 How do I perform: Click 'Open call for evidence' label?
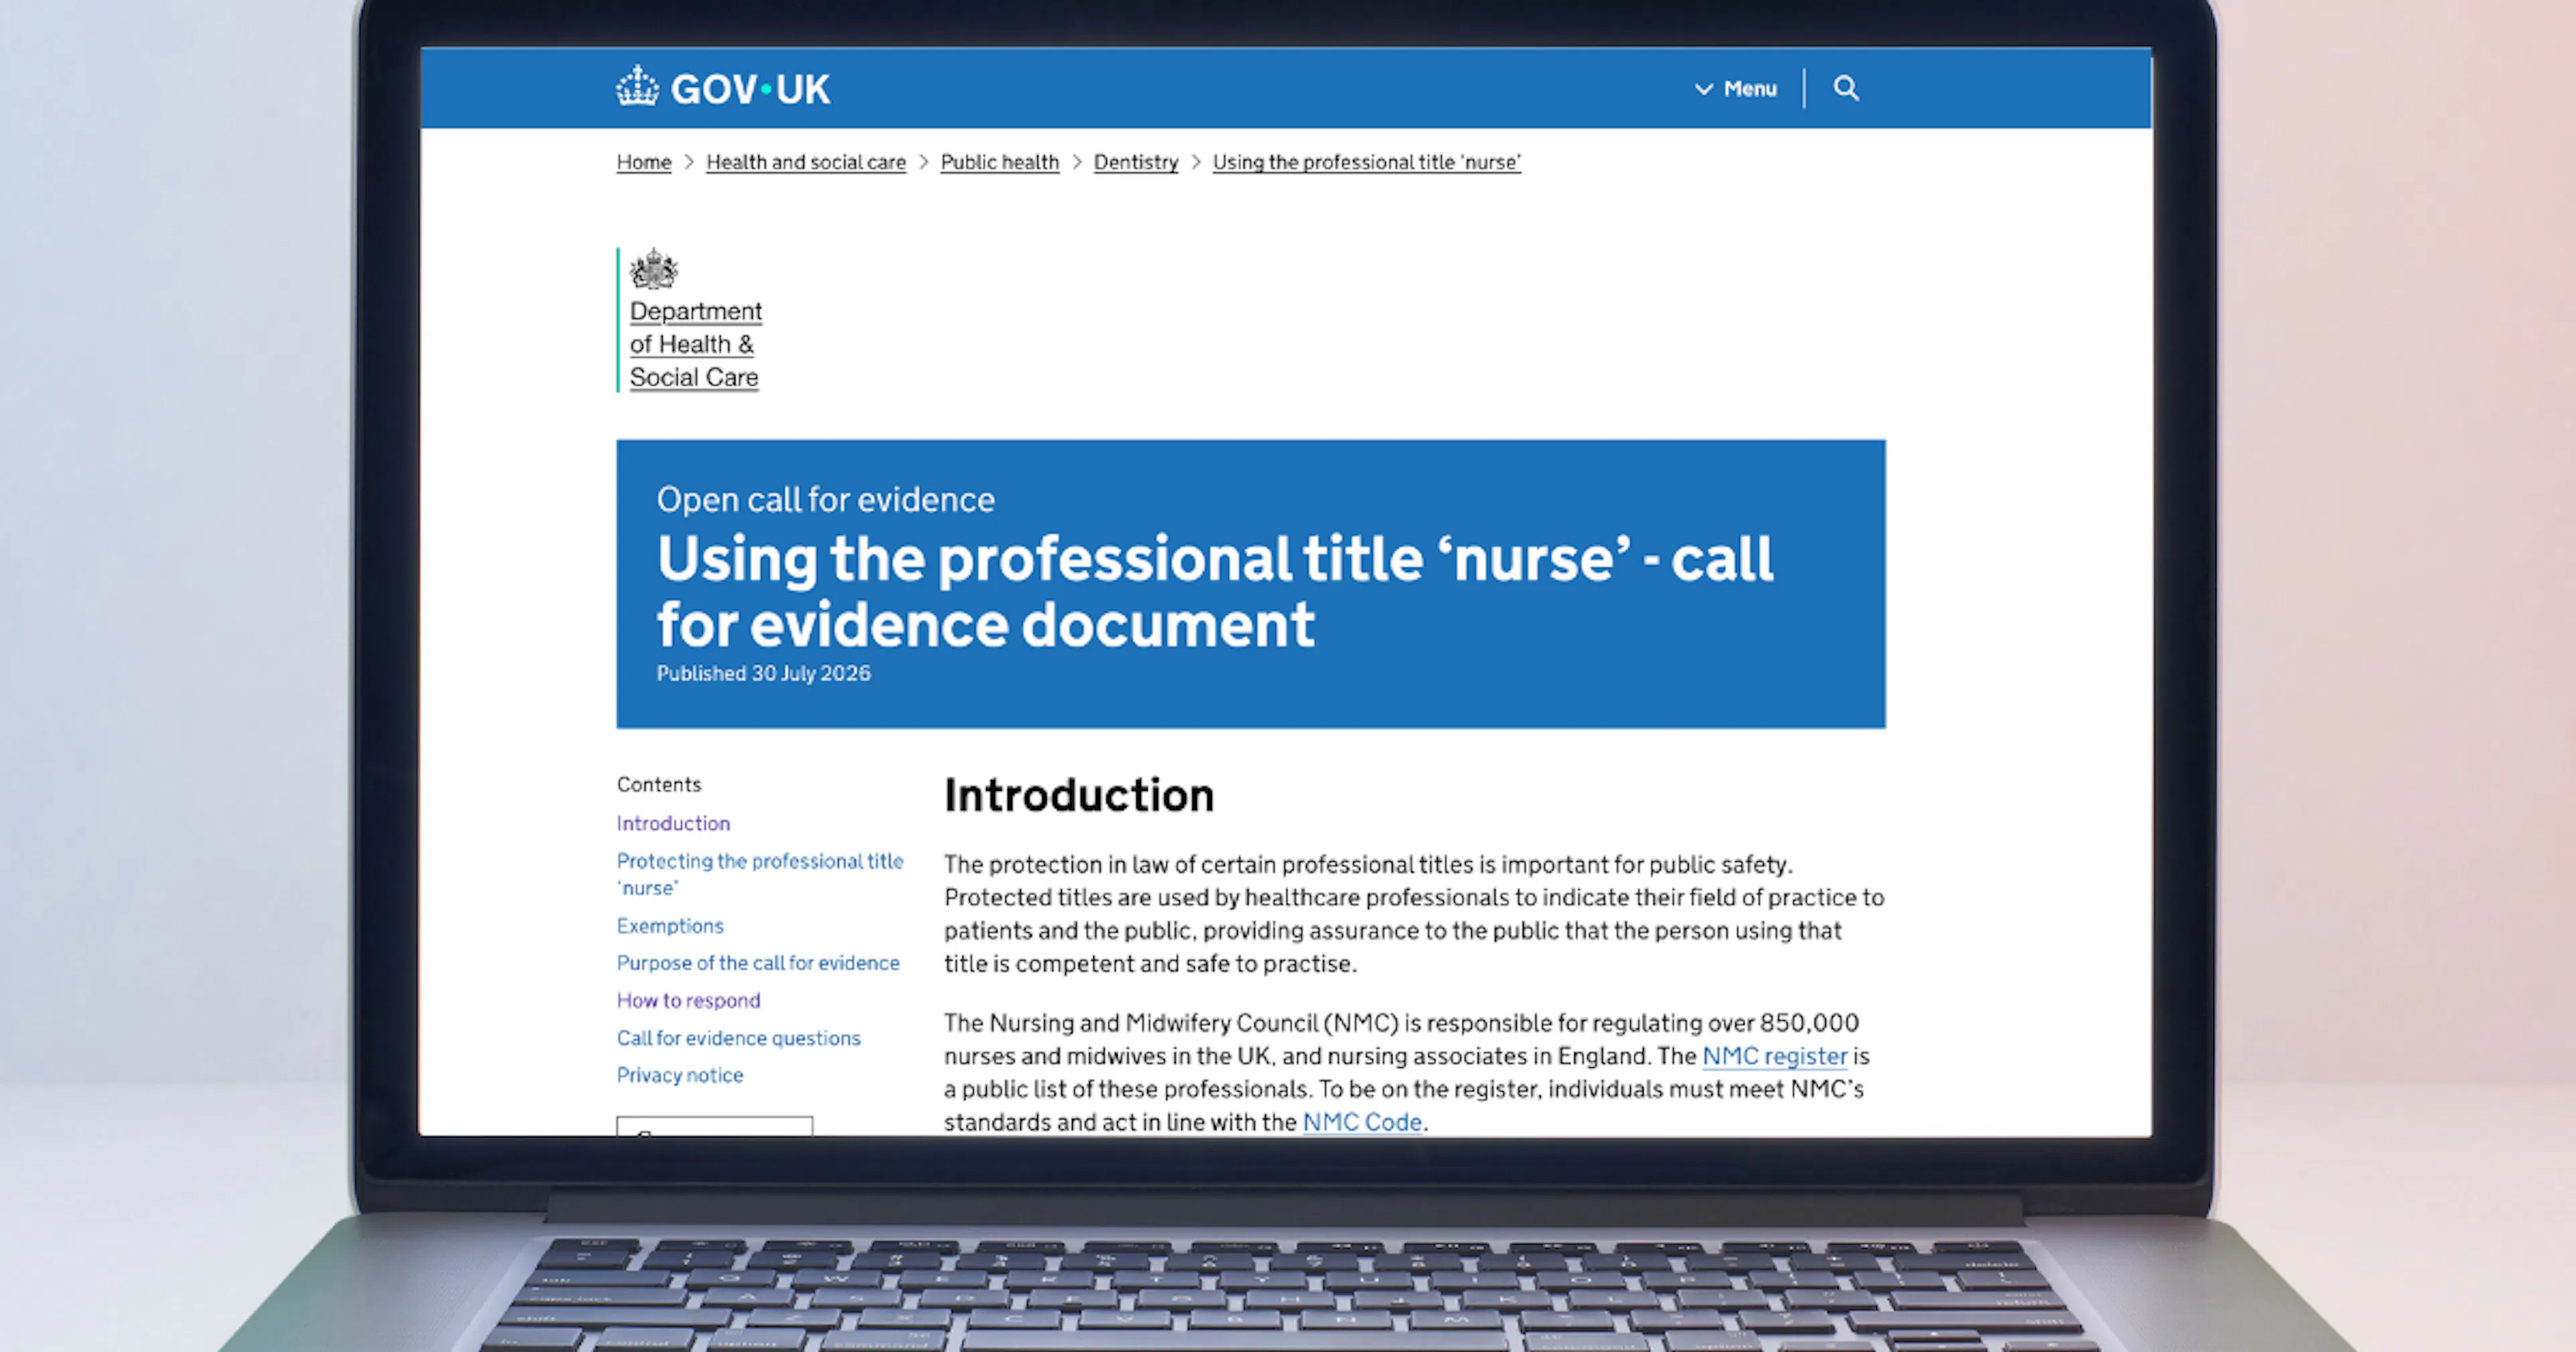click(x=826, y=499)
